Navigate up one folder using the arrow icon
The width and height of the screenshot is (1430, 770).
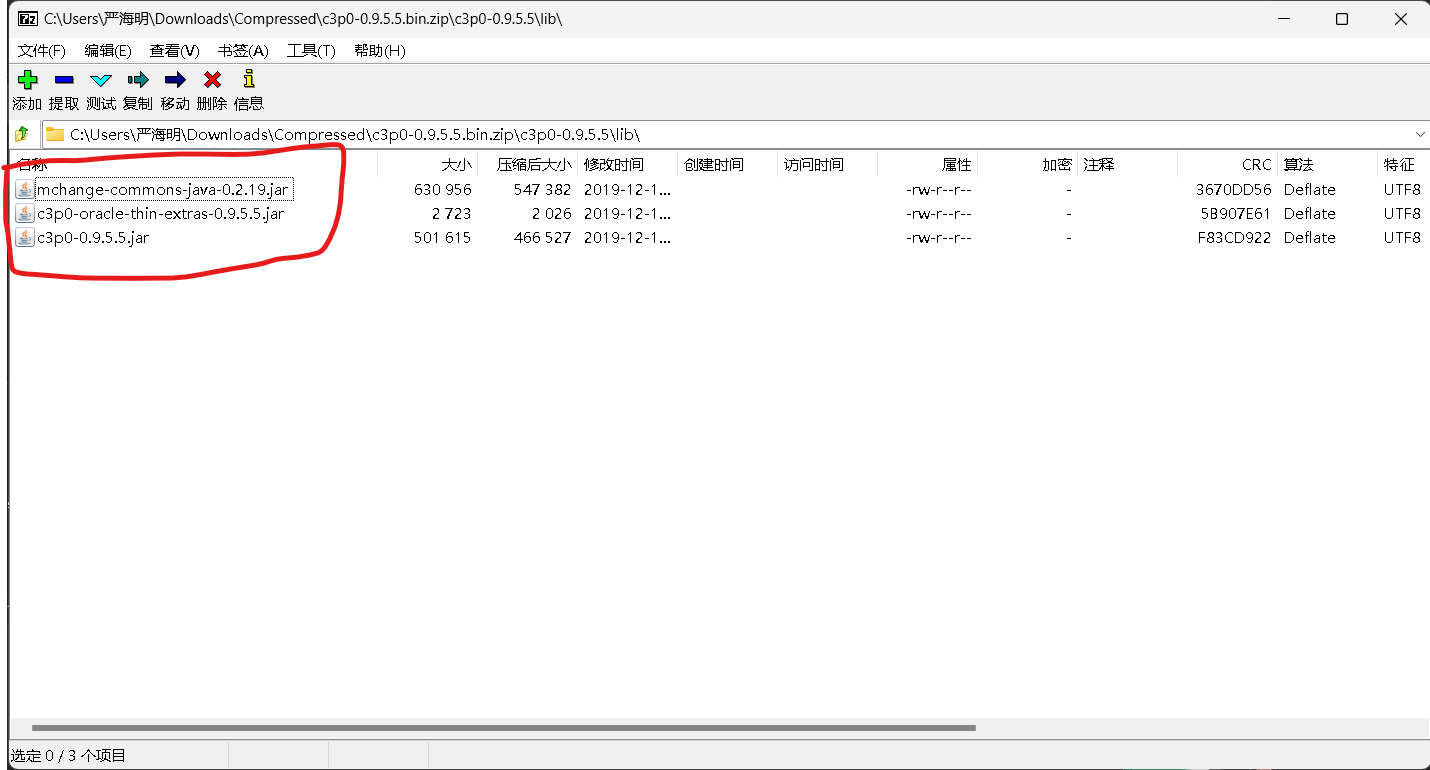point(21,133)
